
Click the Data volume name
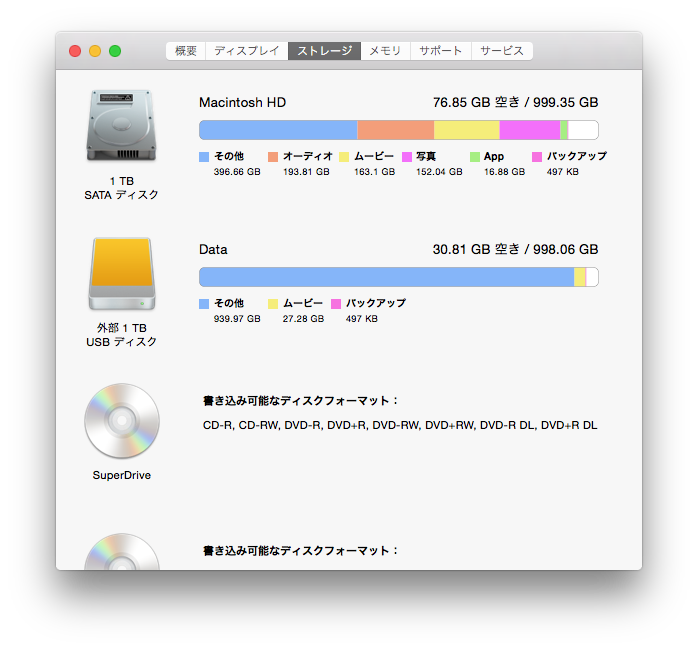[213, 249]
